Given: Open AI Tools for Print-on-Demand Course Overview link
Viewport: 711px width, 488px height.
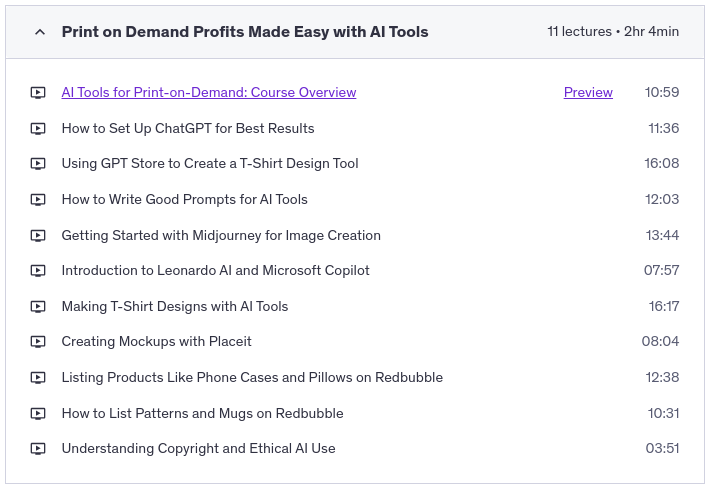Looking at the screenshot, I should pyautogui.click(x=209, y=93).
